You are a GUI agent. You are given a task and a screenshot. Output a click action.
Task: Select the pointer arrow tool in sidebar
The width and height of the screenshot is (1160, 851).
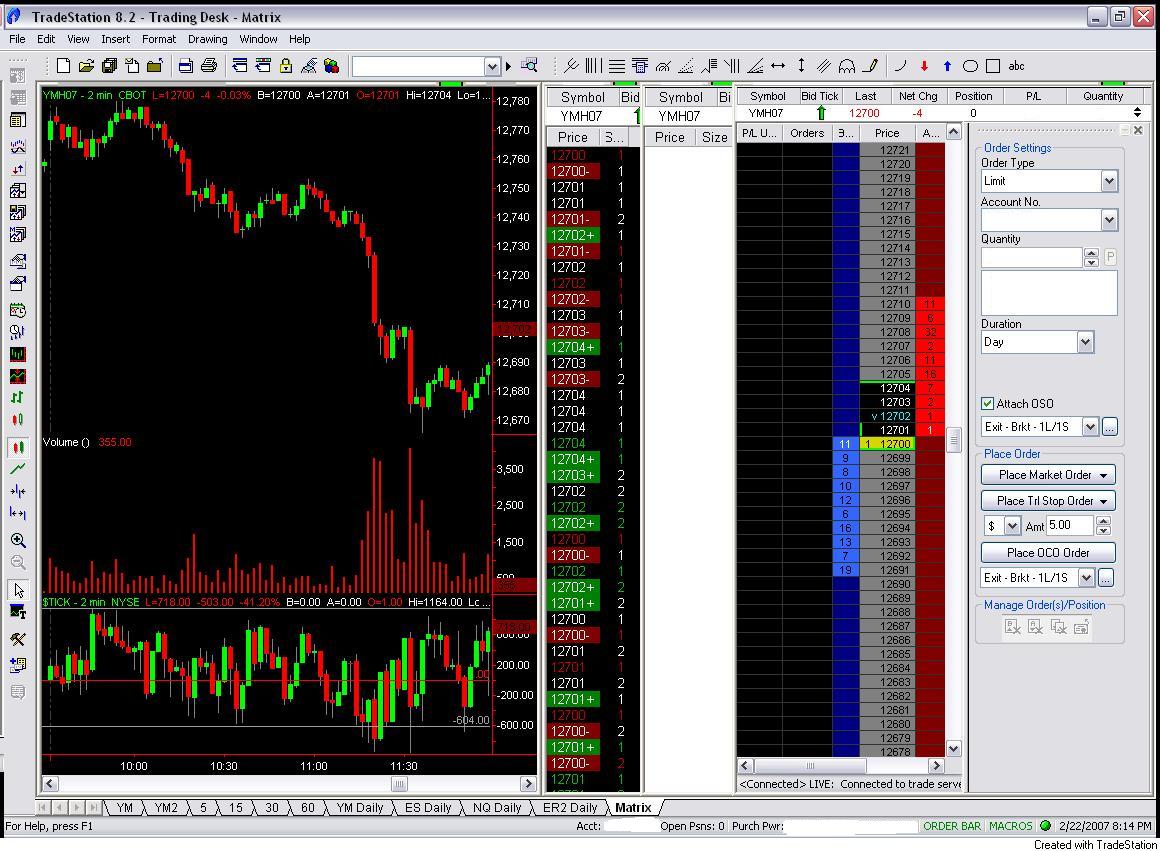click(x=18, y=590)
